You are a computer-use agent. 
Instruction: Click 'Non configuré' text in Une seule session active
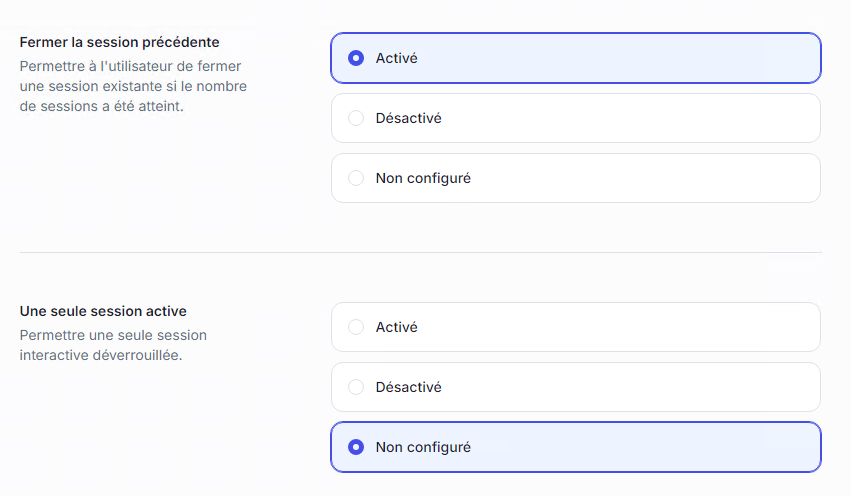423,447
